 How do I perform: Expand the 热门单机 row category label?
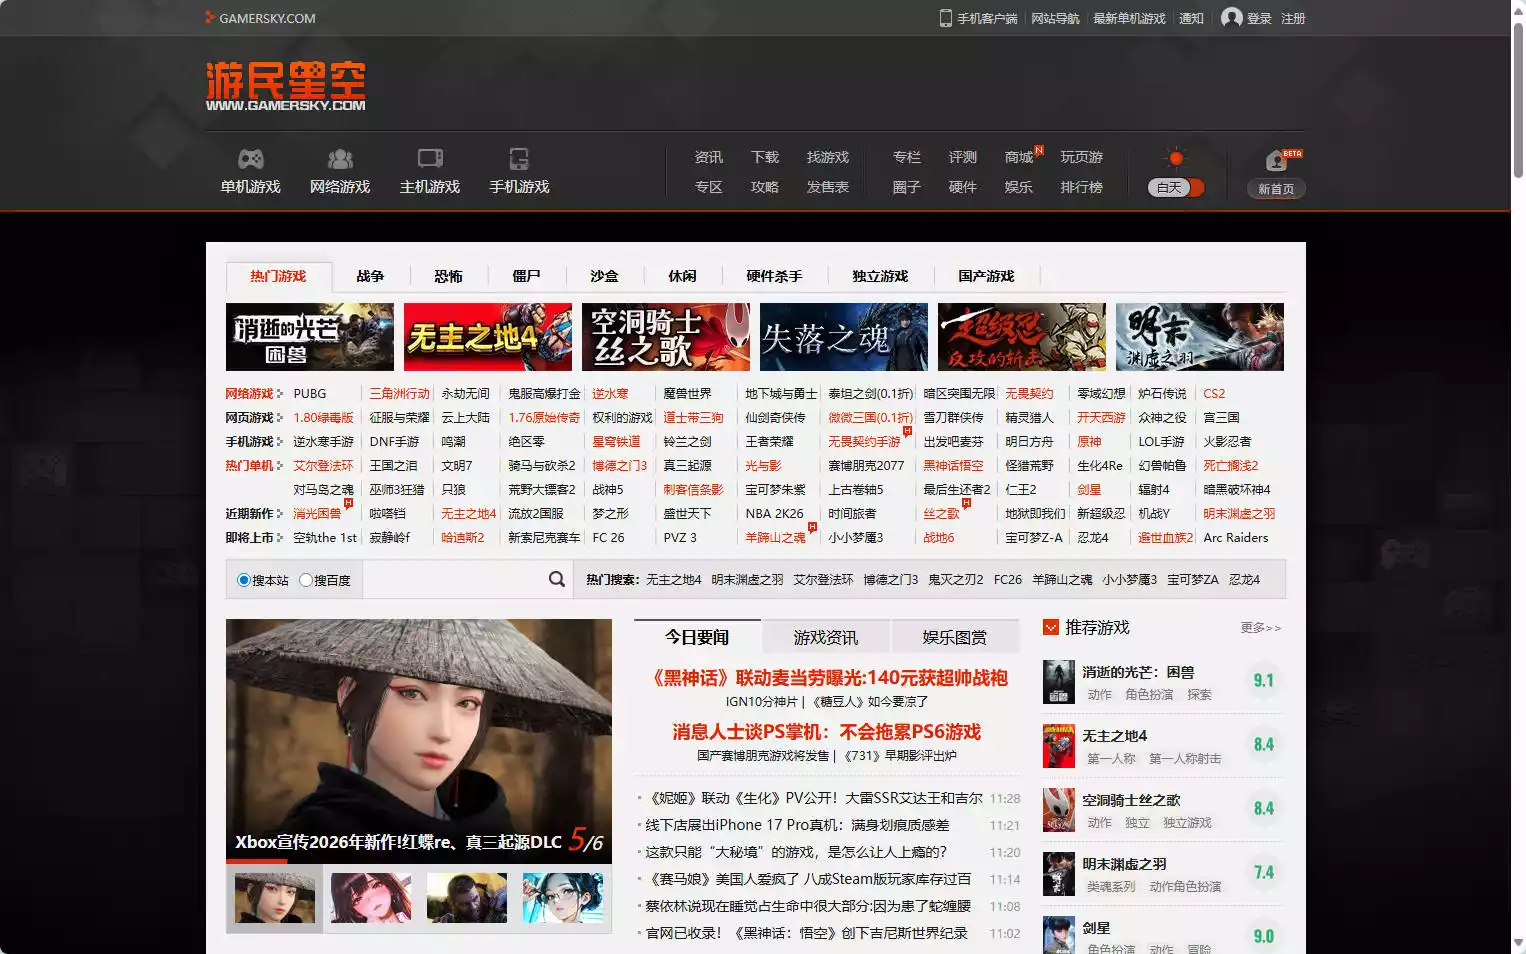(249, 466)
